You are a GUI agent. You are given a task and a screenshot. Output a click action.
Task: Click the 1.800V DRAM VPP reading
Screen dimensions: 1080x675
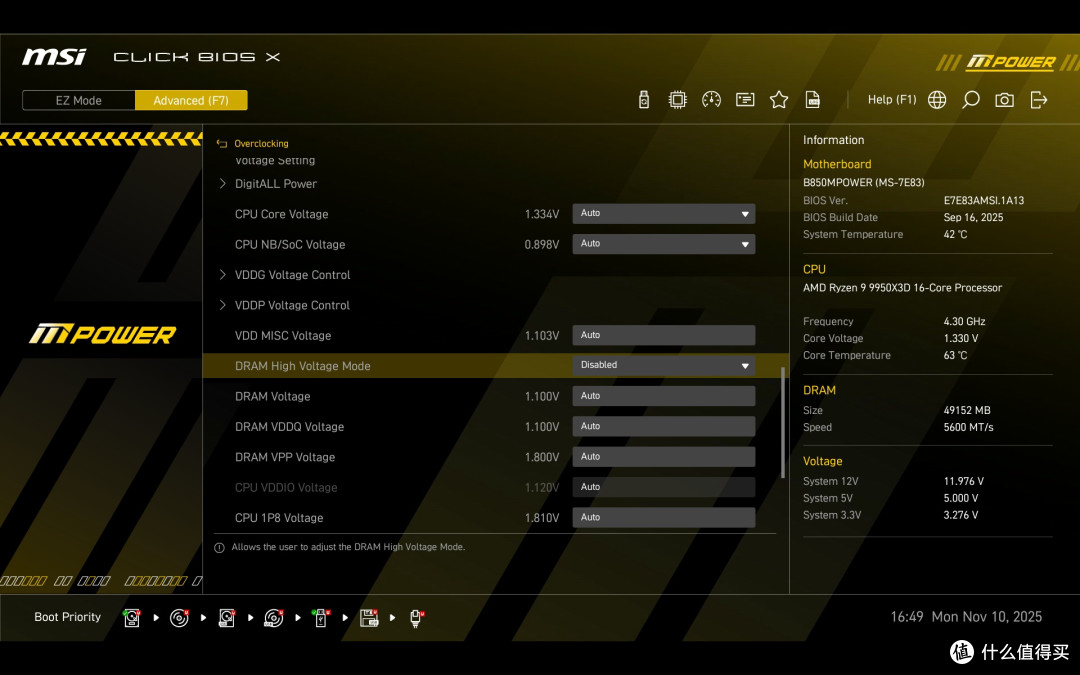tap(541, 457)
